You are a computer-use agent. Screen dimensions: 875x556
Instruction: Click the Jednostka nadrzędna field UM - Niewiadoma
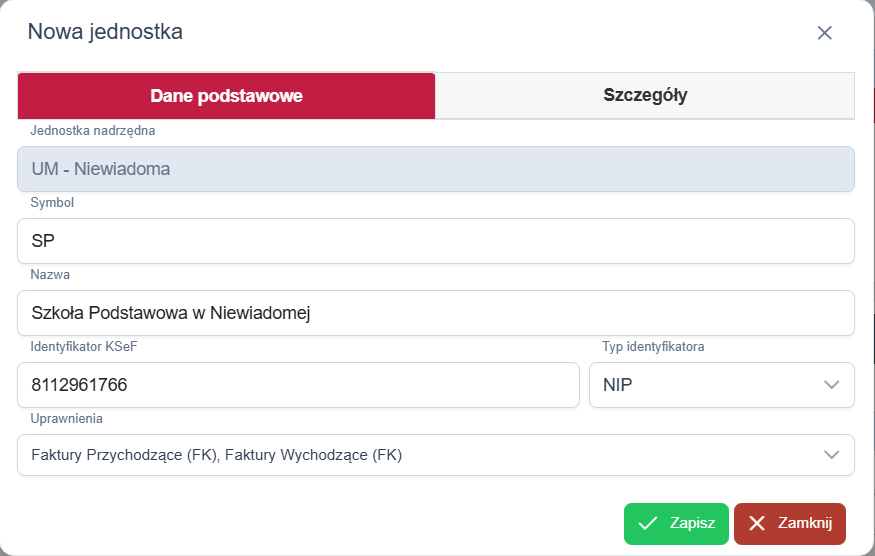pyautogui.click(x=435, y=169)
